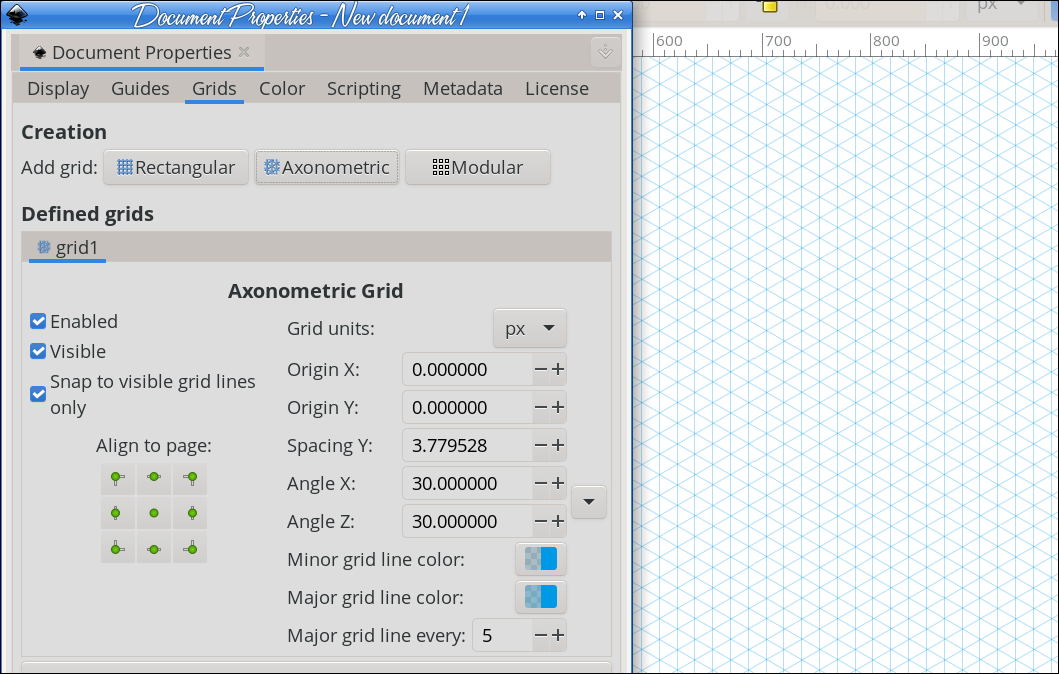1059x674 pixels.
Task: Click the Angle Z input field
Action: tap(467, 521)
